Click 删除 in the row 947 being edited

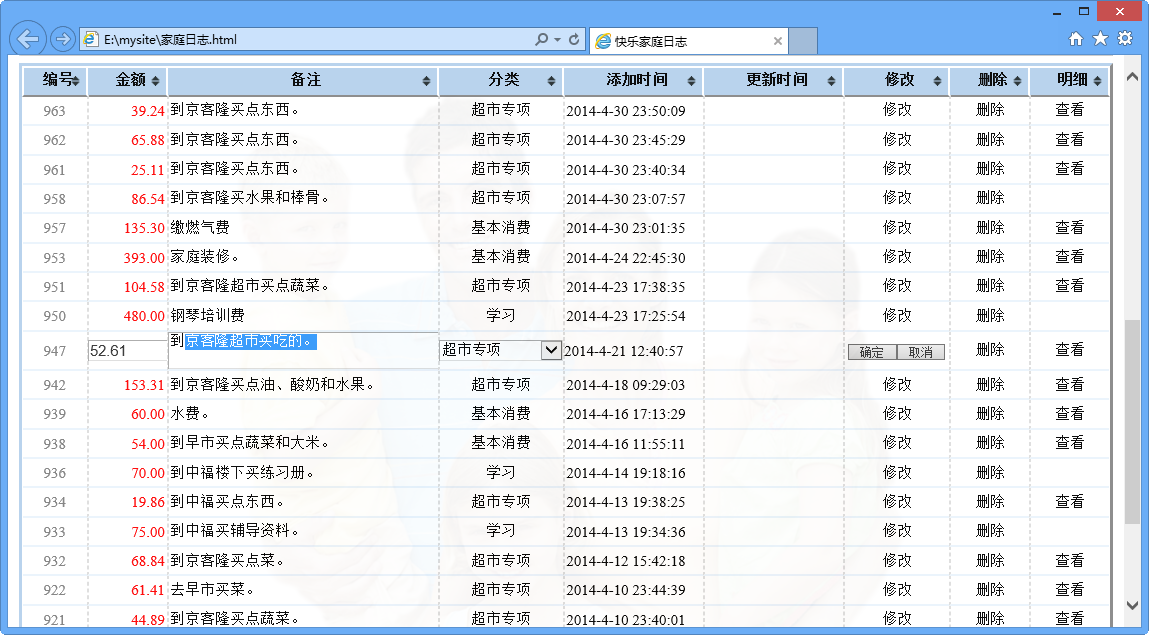click(x=990, y=350)
